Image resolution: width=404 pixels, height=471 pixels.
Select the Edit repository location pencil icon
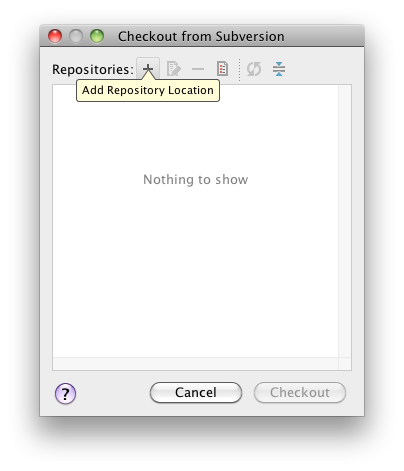pos(173,69)
